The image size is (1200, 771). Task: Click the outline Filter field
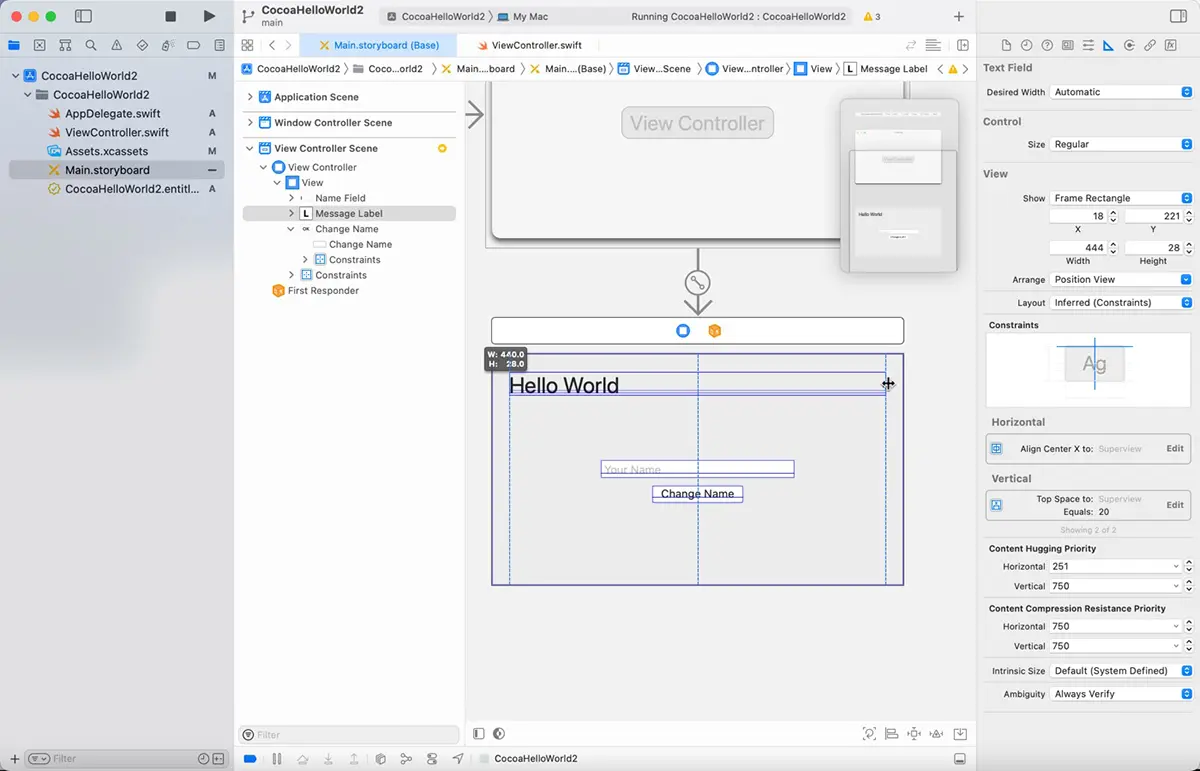pos(350,735)
